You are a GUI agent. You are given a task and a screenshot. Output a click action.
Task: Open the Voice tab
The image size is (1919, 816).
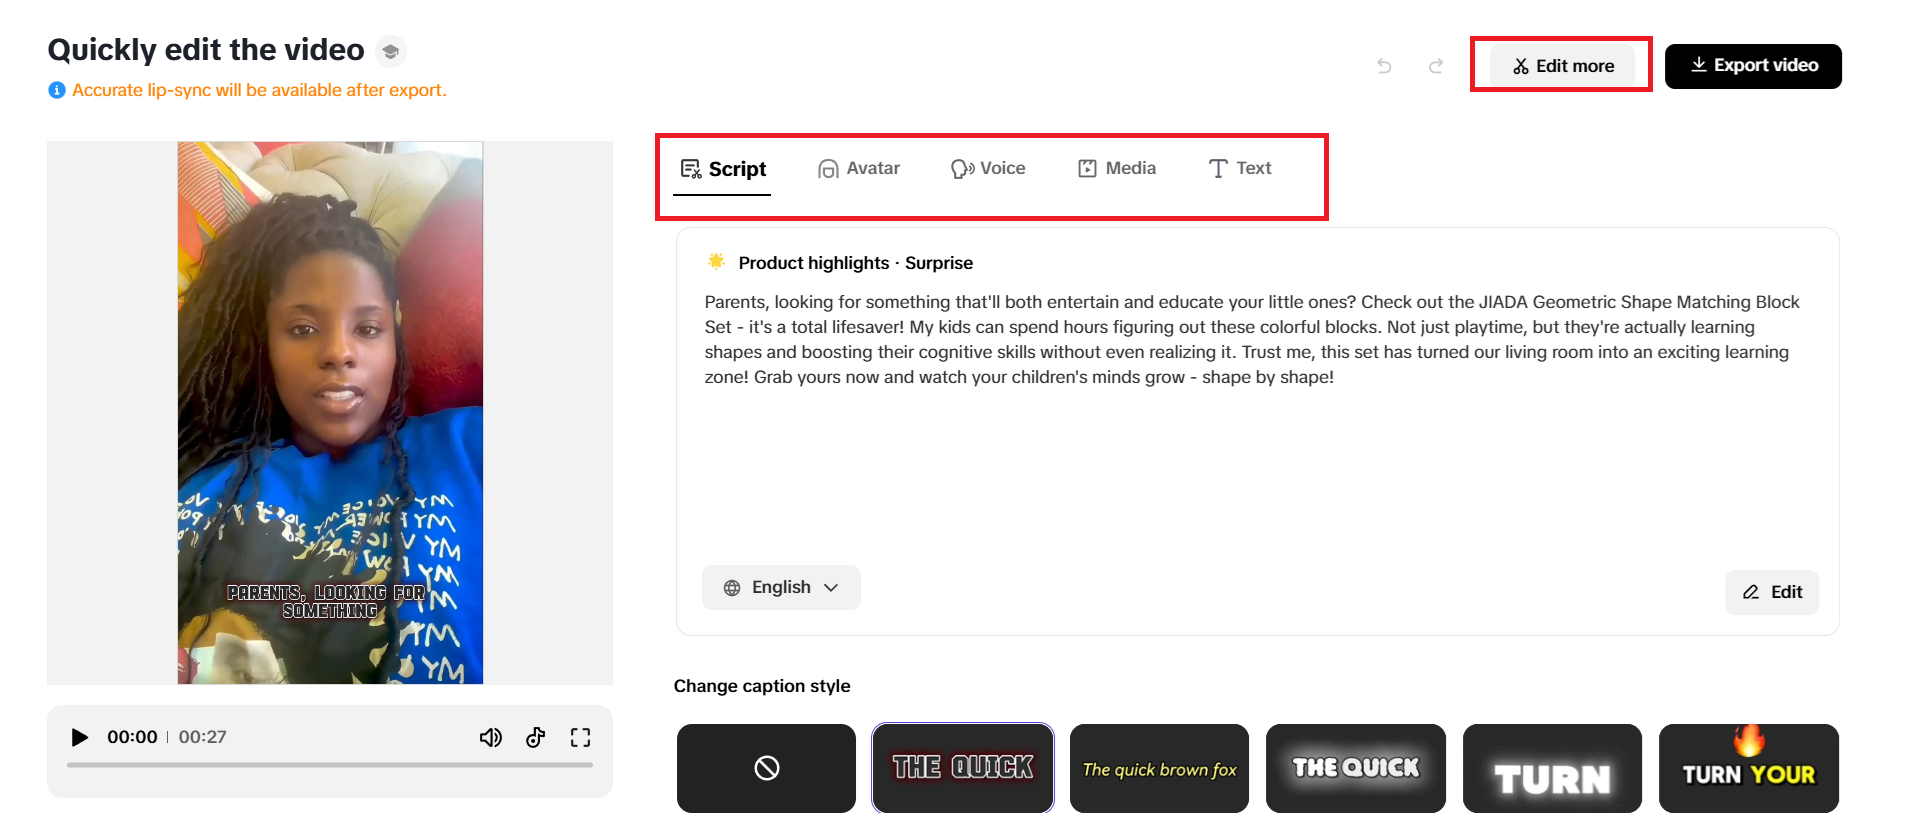[x=988, y=168]
